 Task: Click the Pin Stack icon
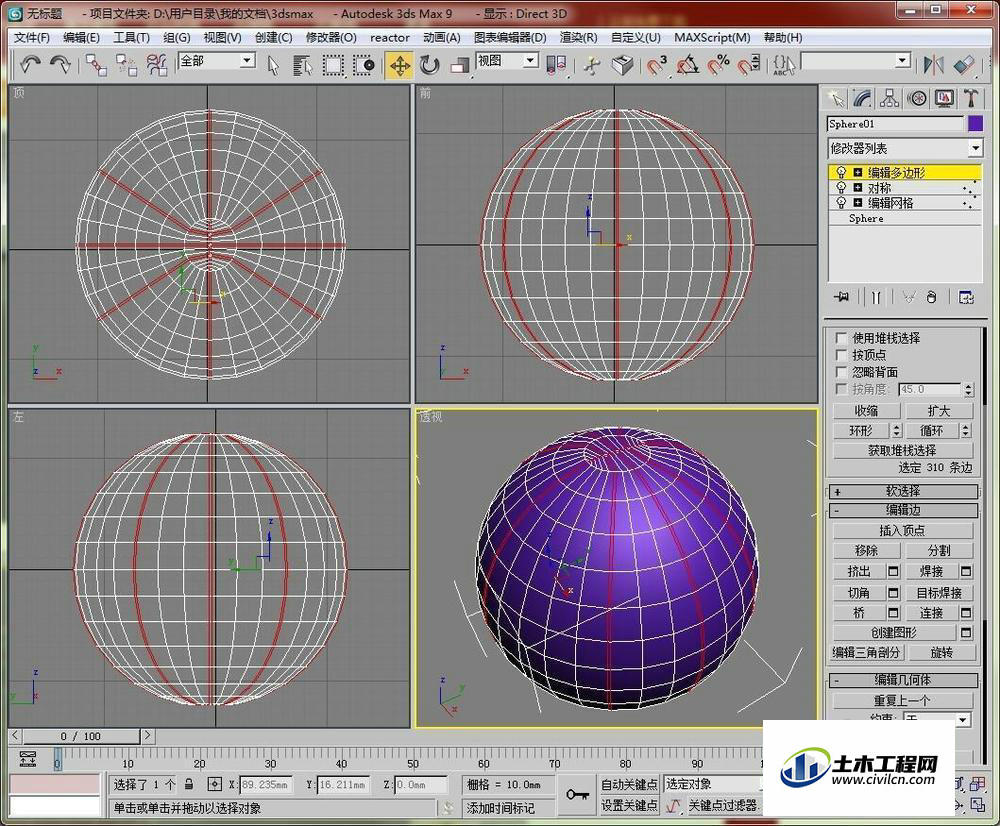point(841,297)
